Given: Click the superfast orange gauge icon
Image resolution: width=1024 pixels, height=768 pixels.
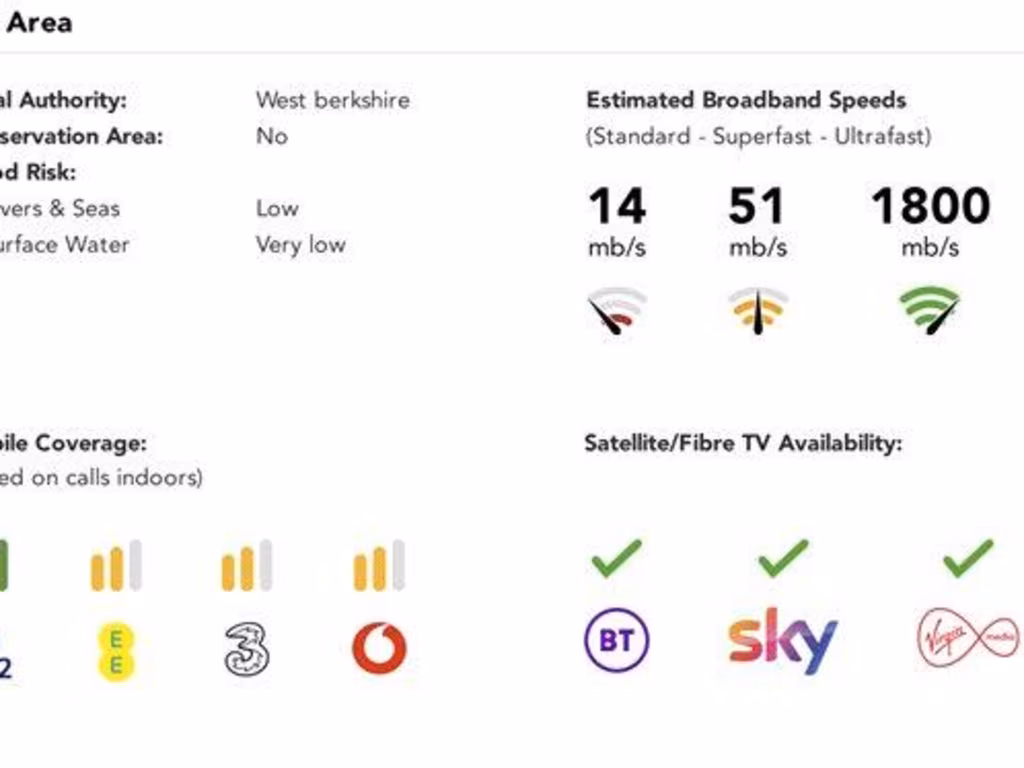Looking at the screenshot, I should click(757, 311).
